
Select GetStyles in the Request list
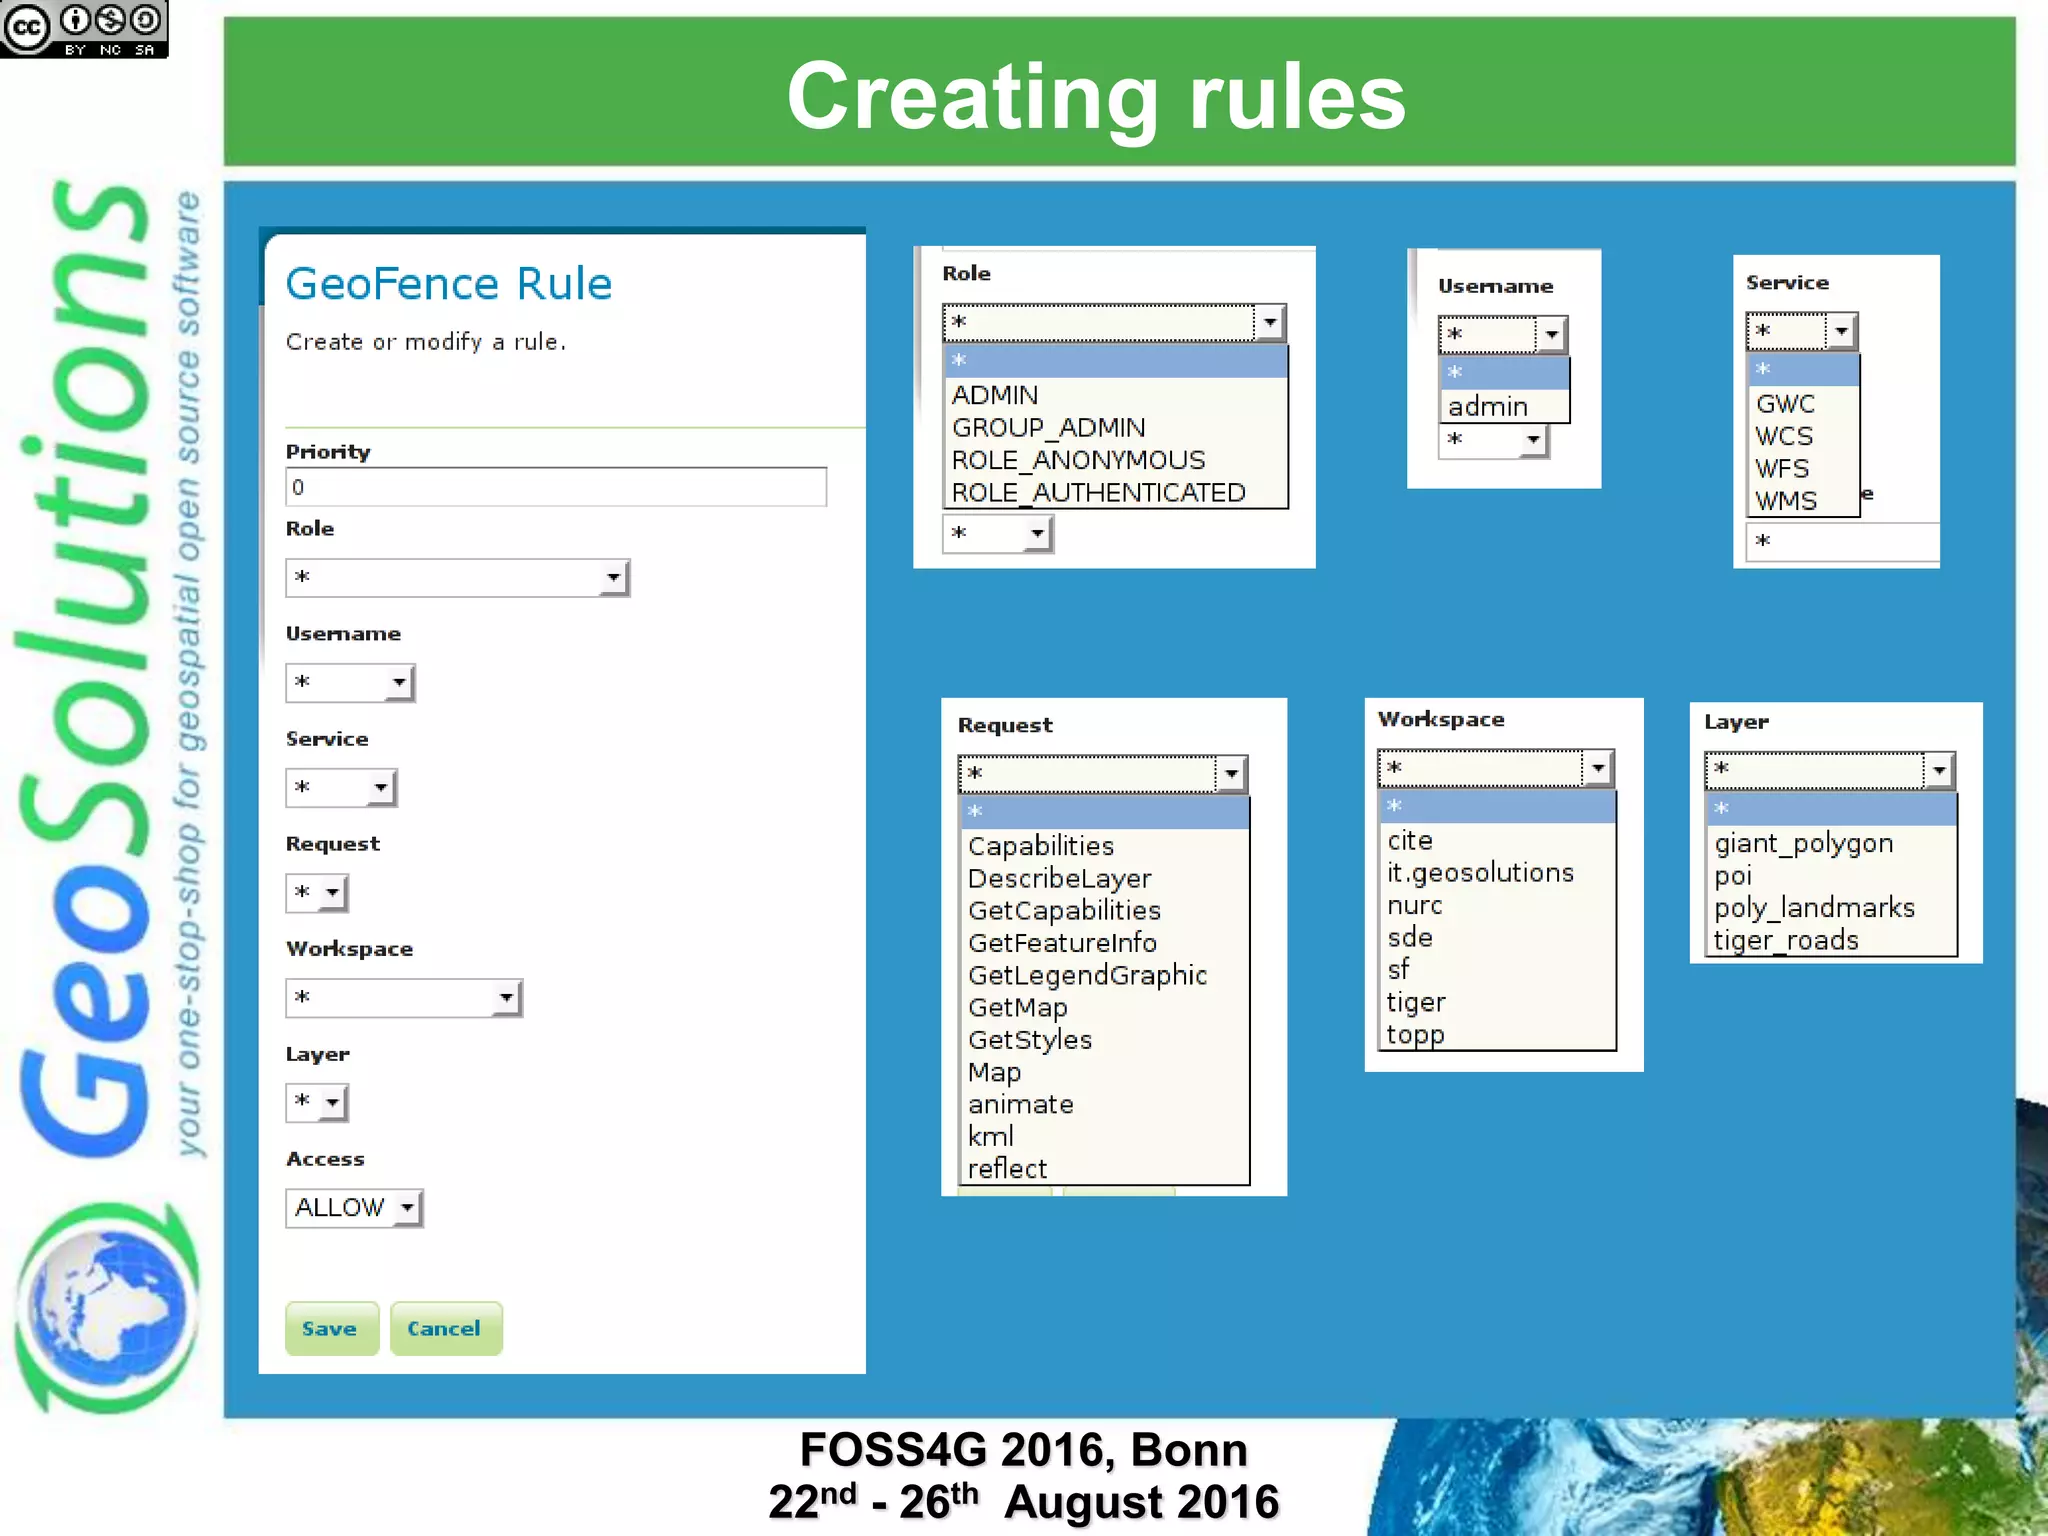(1105, 1040)
